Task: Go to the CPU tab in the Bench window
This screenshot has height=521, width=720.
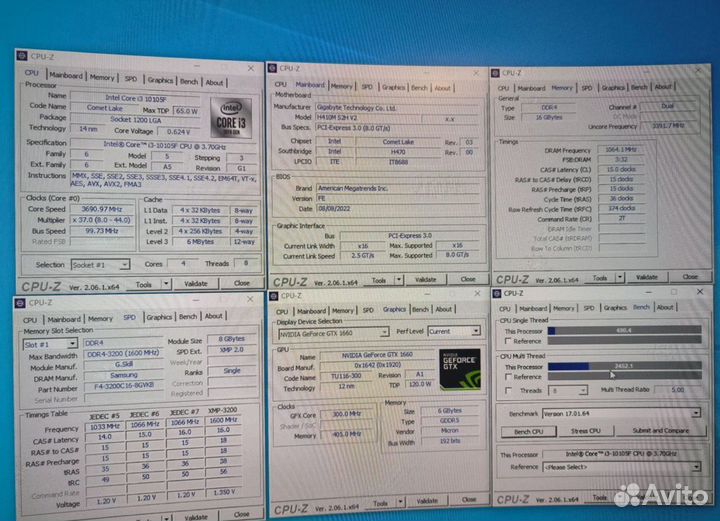Action: pyautogui.click(x=505, y=308)
